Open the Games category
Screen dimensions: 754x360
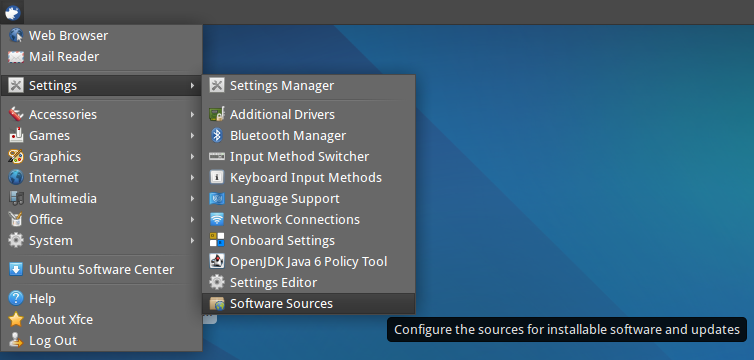101,136
